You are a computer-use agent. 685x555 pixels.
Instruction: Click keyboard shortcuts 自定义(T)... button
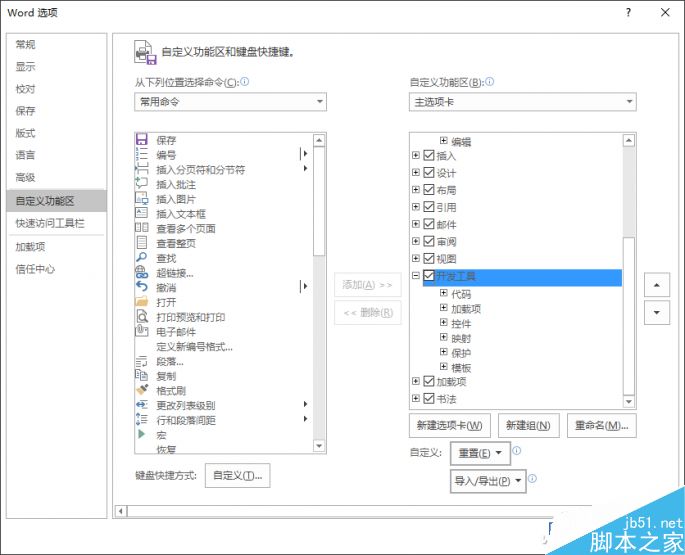(238, 475)
